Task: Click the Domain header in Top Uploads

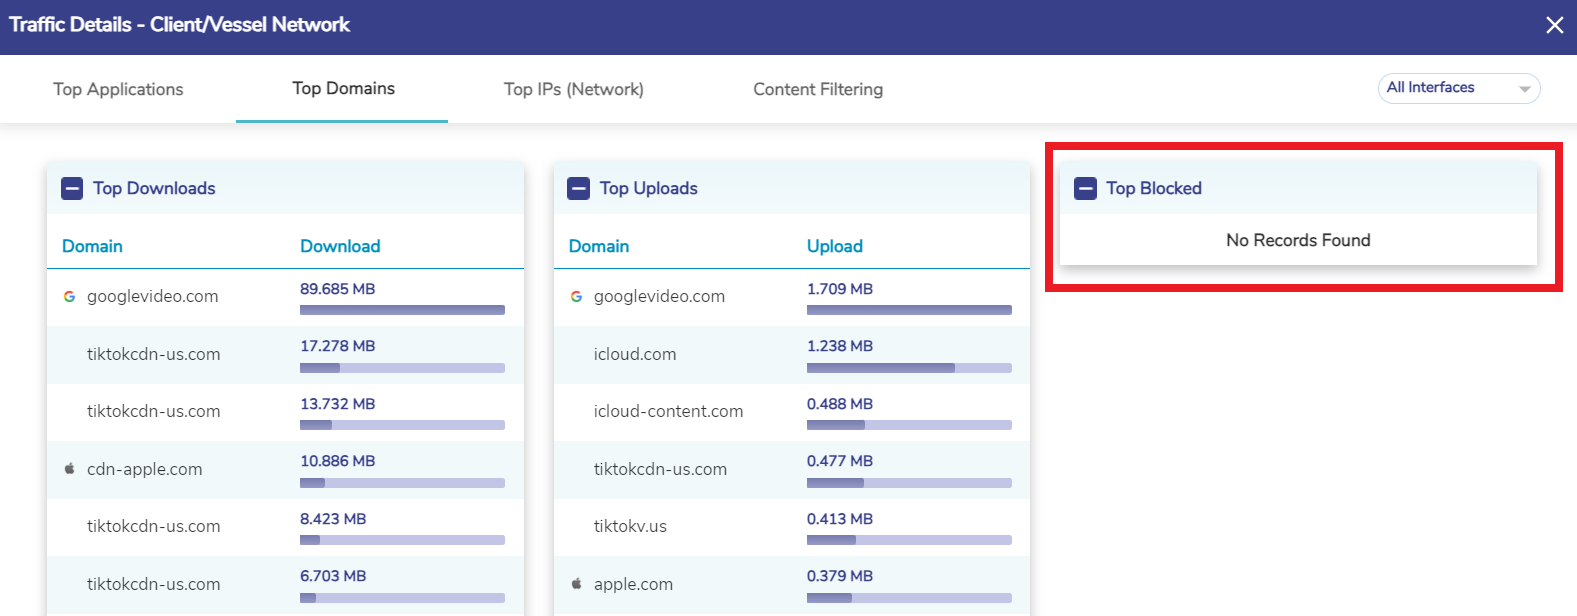Action: pos(598,246)
